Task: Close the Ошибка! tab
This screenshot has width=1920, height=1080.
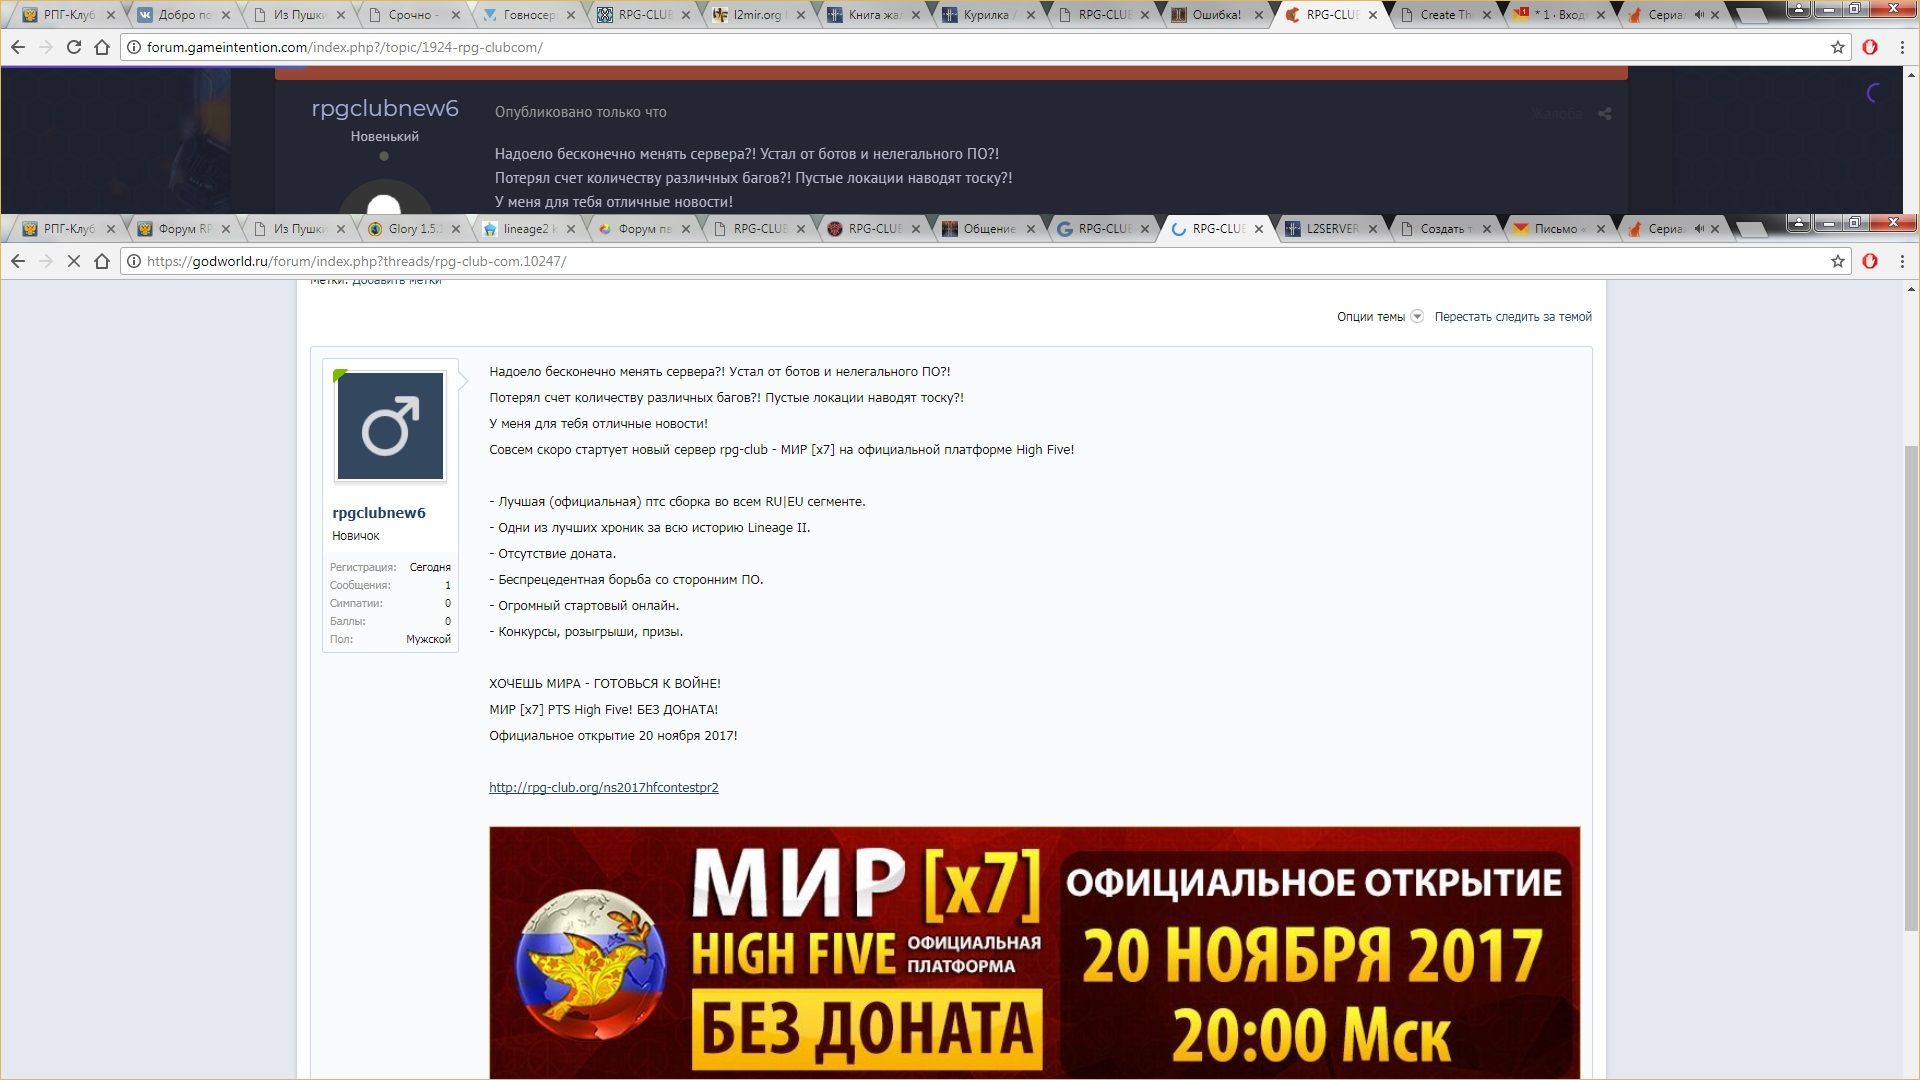Action: [x=1261, y=15]
